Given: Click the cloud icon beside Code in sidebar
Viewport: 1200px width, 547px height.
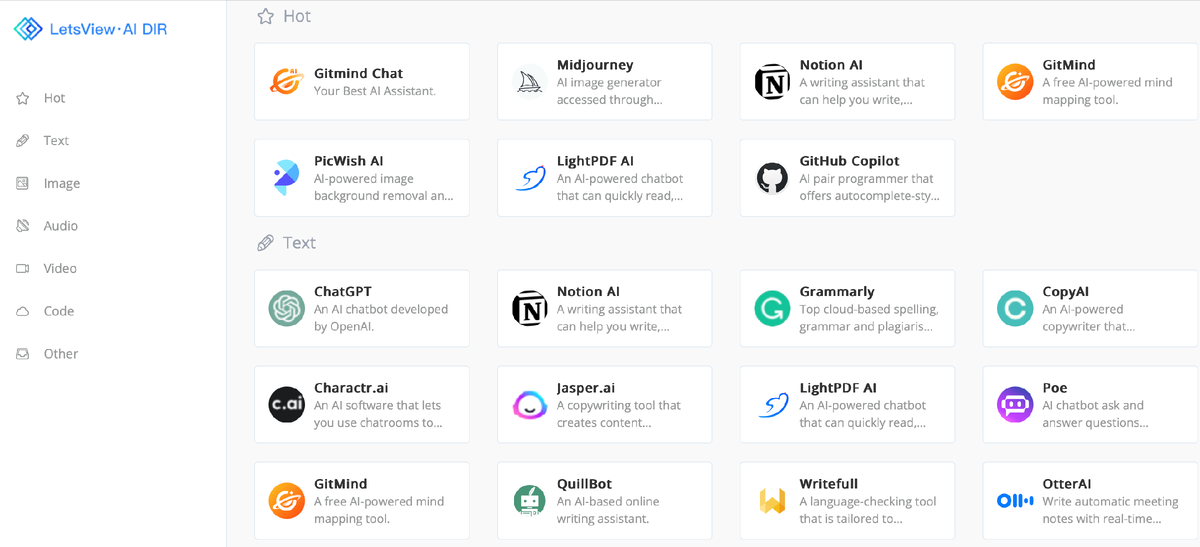Looking at the screenshot, I should click(22, 311).
